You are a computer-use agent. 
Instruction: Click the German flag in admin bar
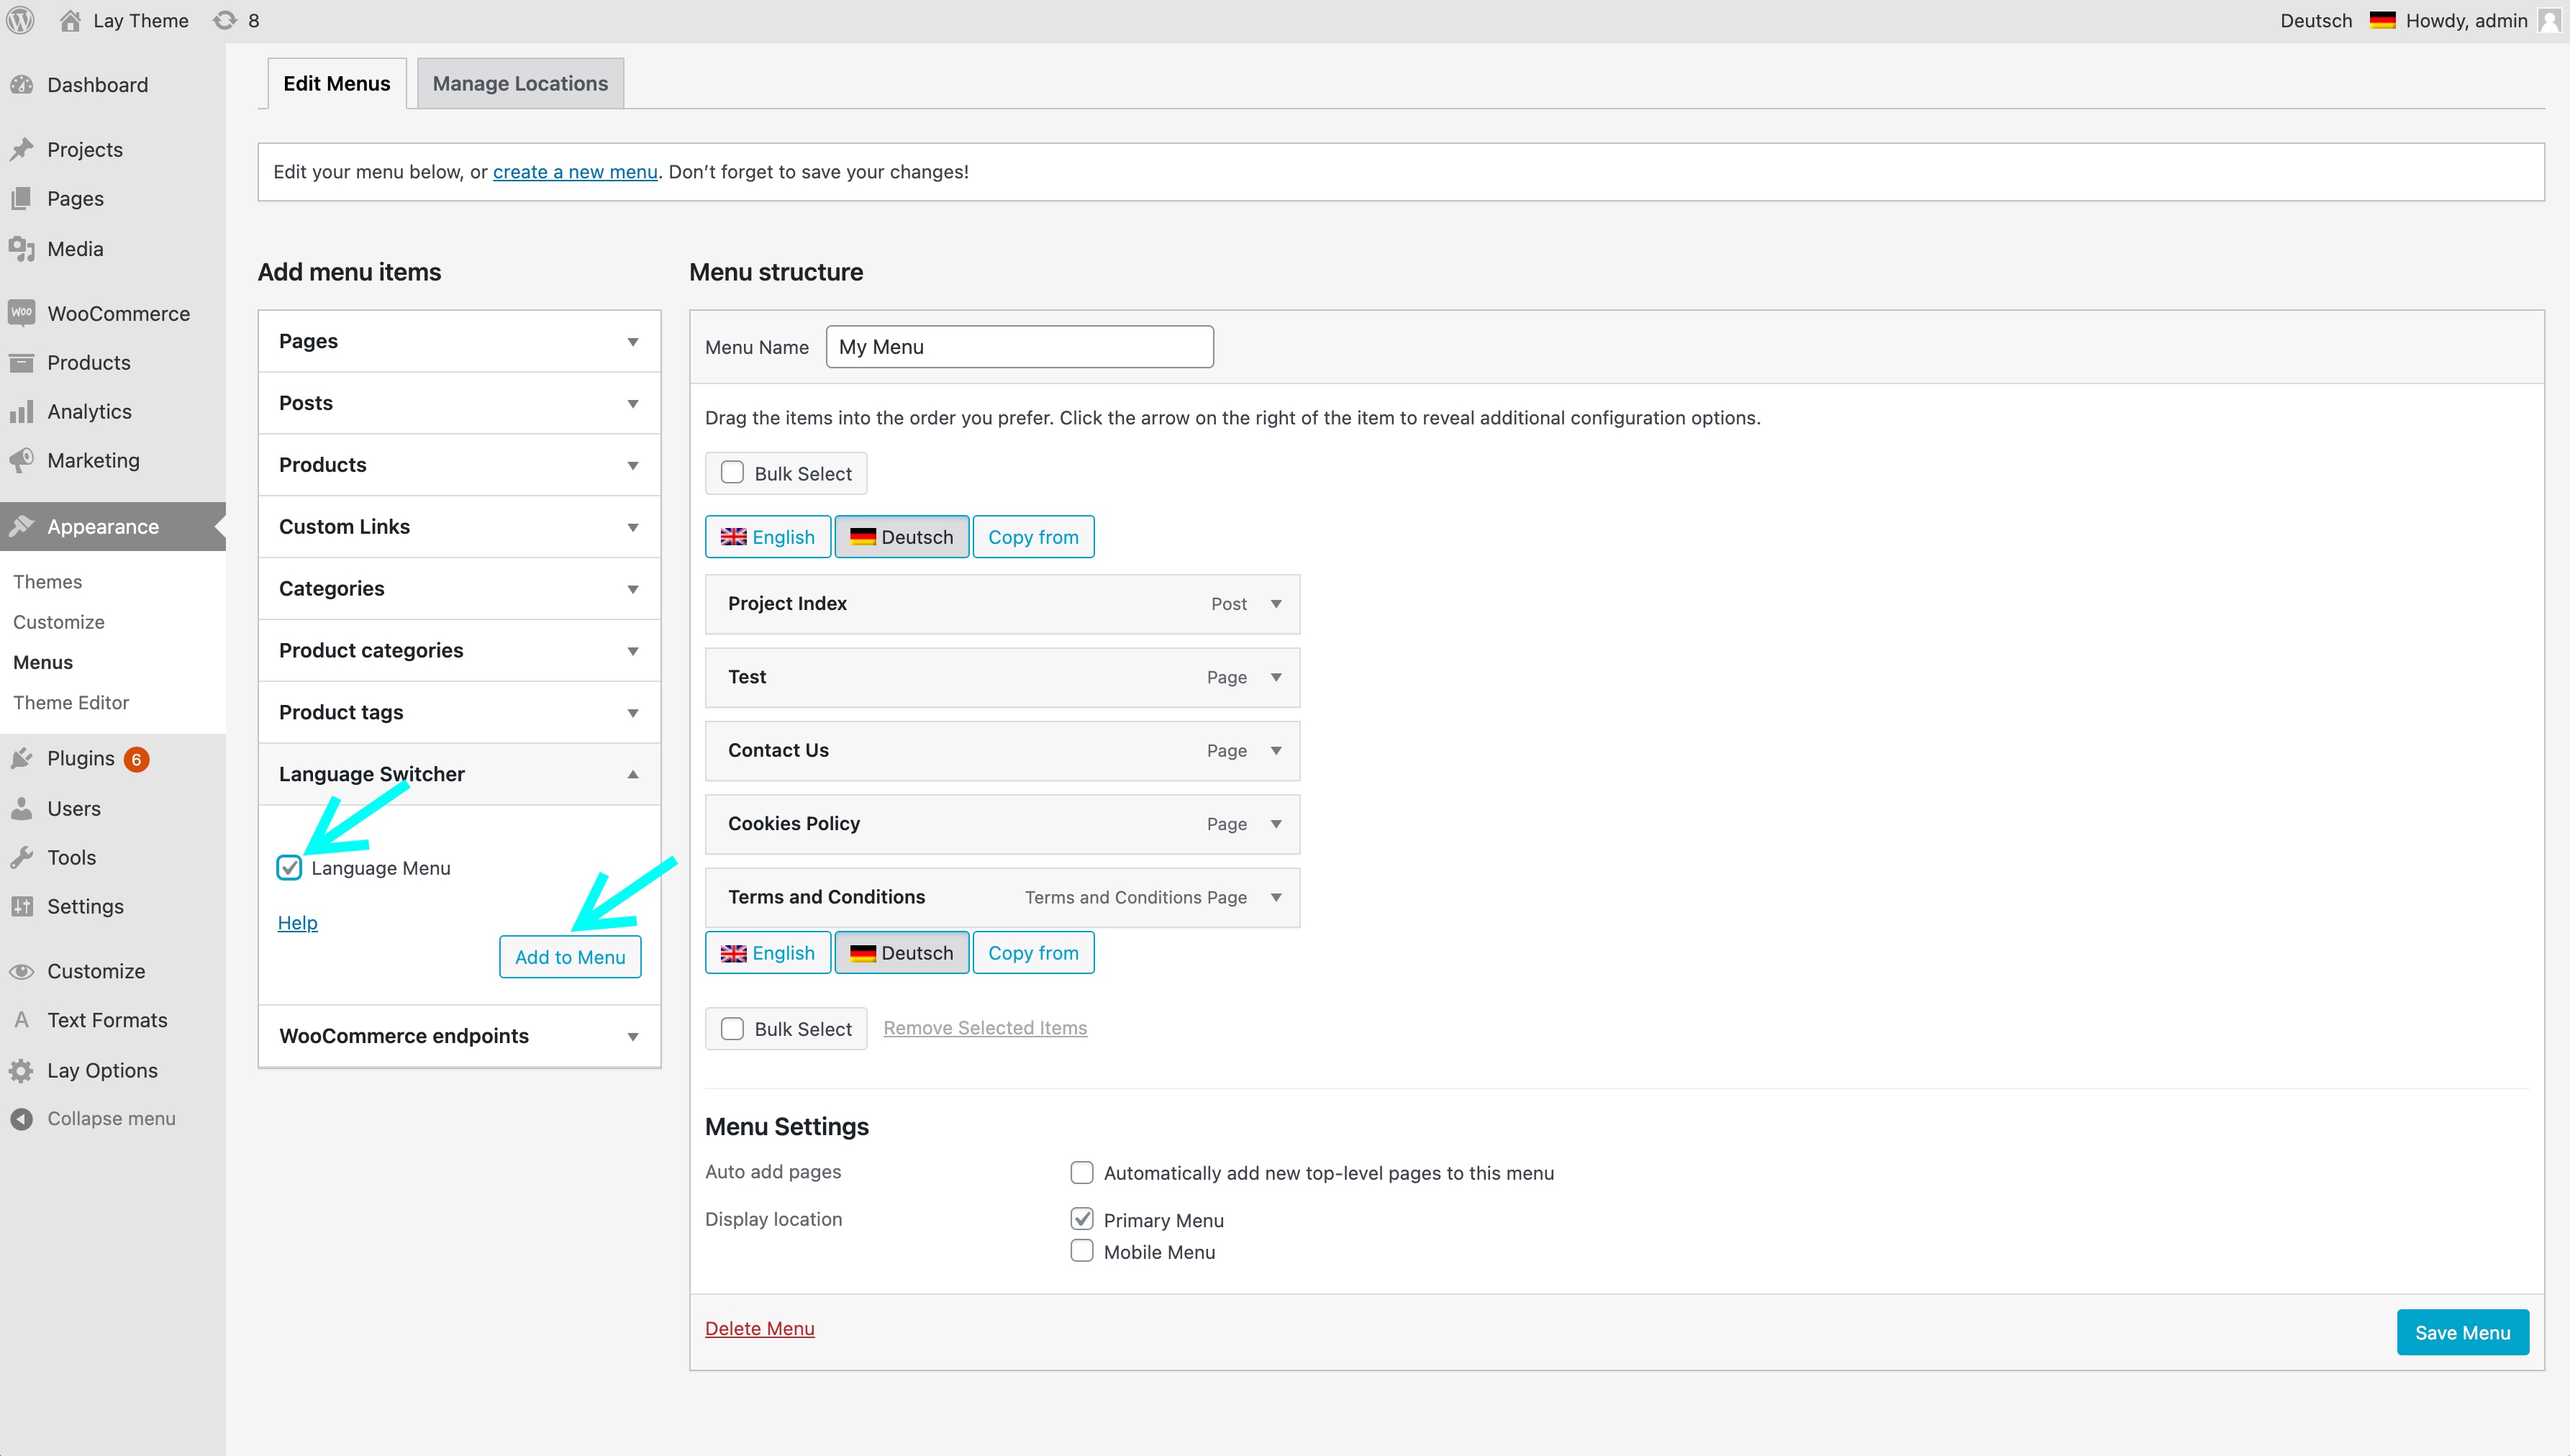pyautogui.click(x=2382, y=20)
